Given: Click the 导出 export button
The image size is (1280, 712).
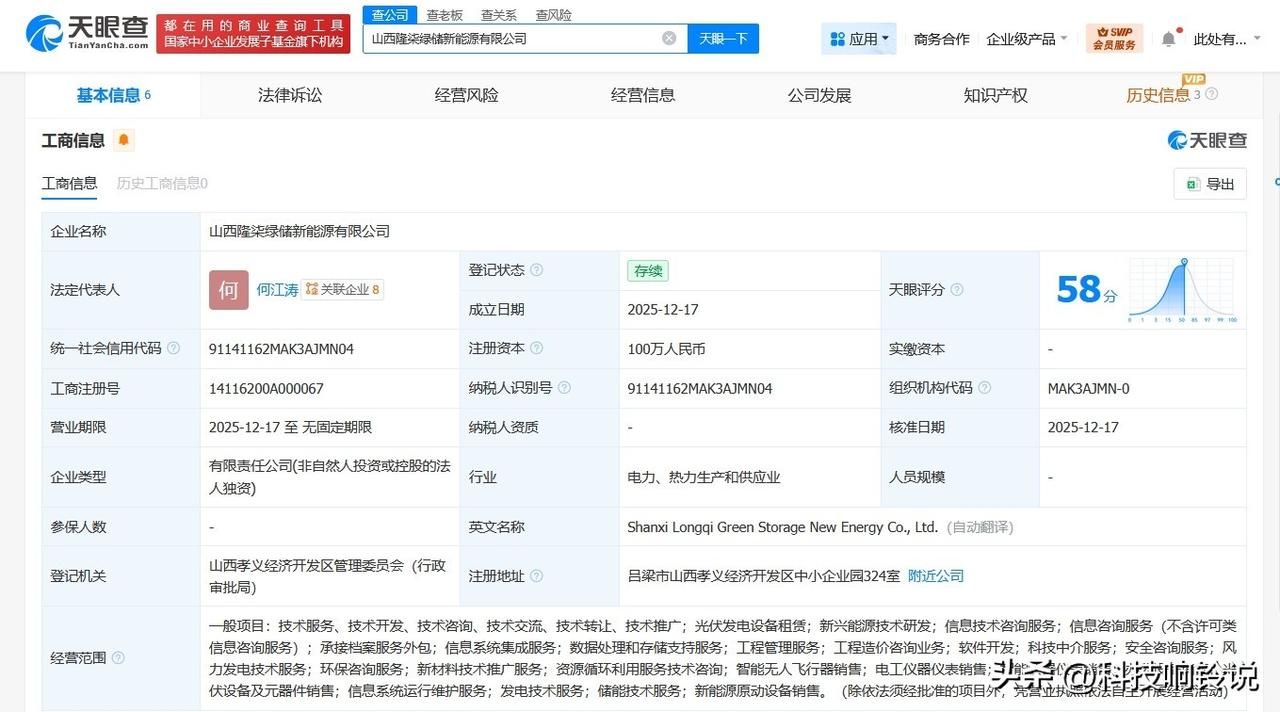Looking at the screenshot, I should click(1210, 184).
